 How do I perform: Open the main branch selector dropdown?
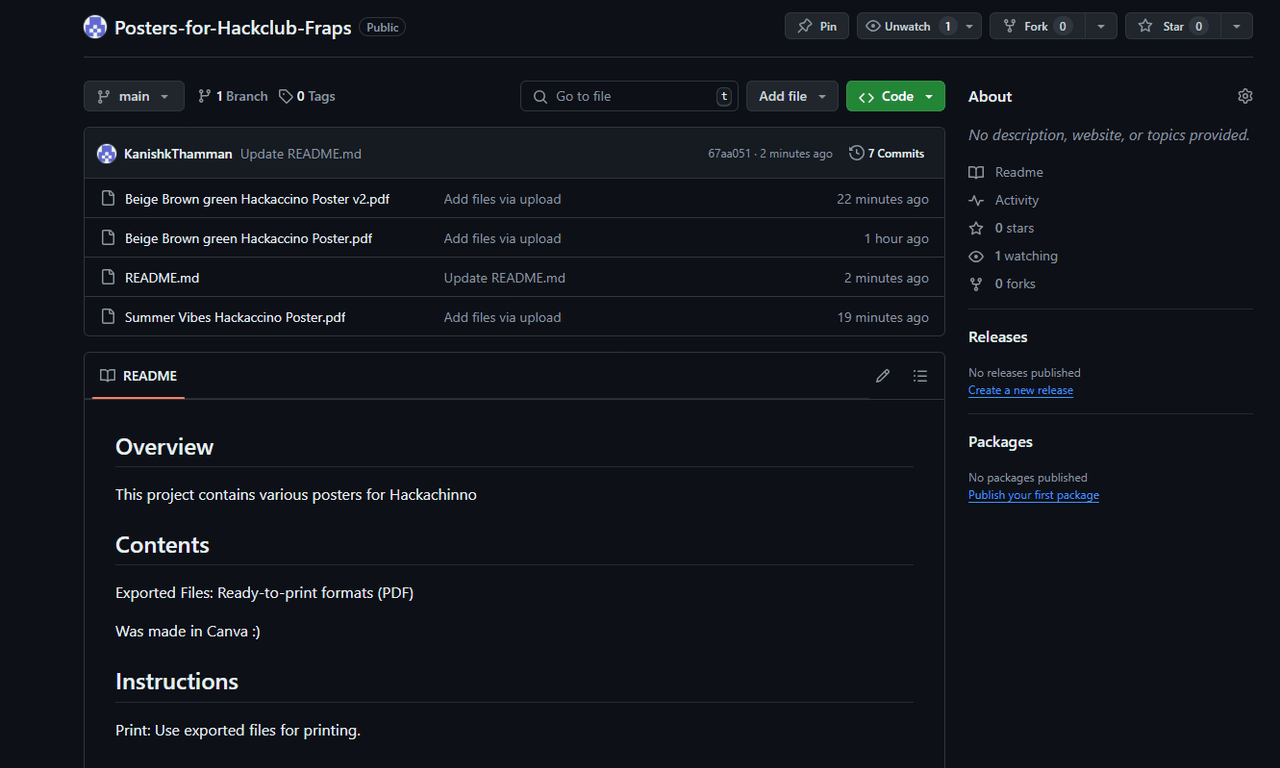[134, 96]
